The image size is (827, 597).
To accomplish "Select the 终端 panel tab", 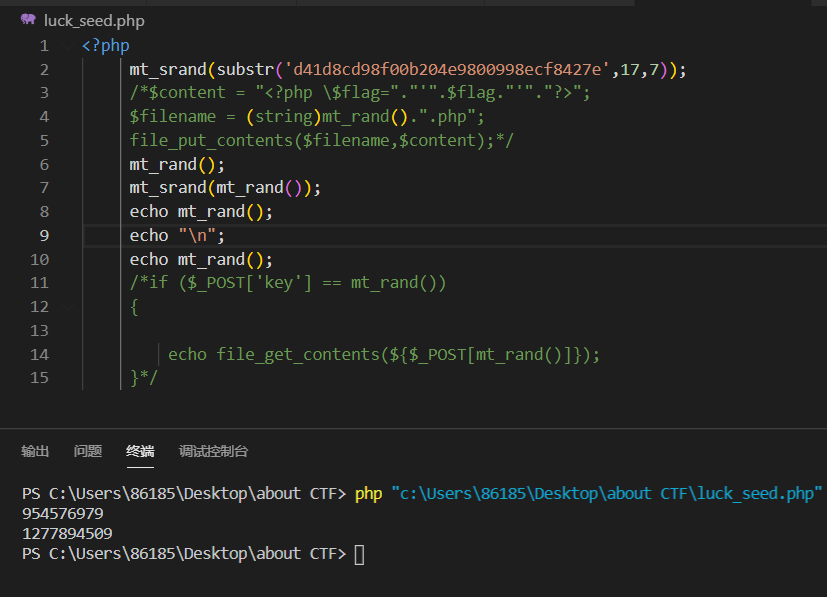I will tap(140, 451).
